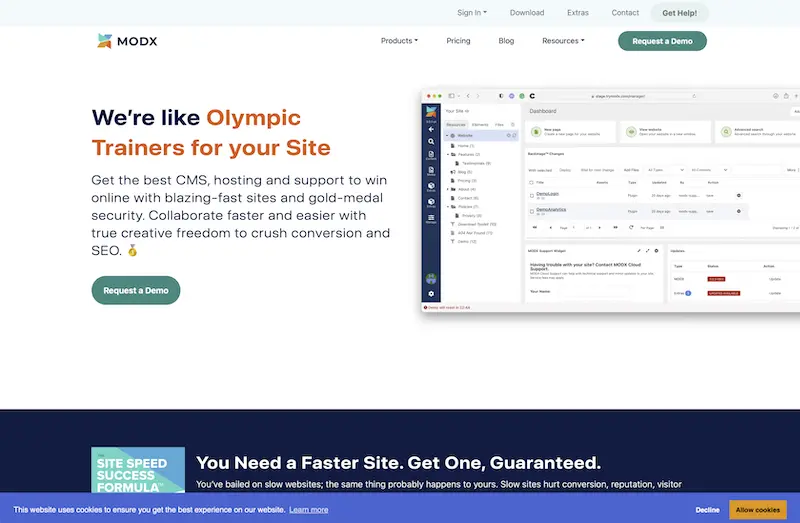This screenshot has width=800, height=523.
Task: Click the pencil icon in the MODX Support Widget
Action: click(x=639, y=251)
